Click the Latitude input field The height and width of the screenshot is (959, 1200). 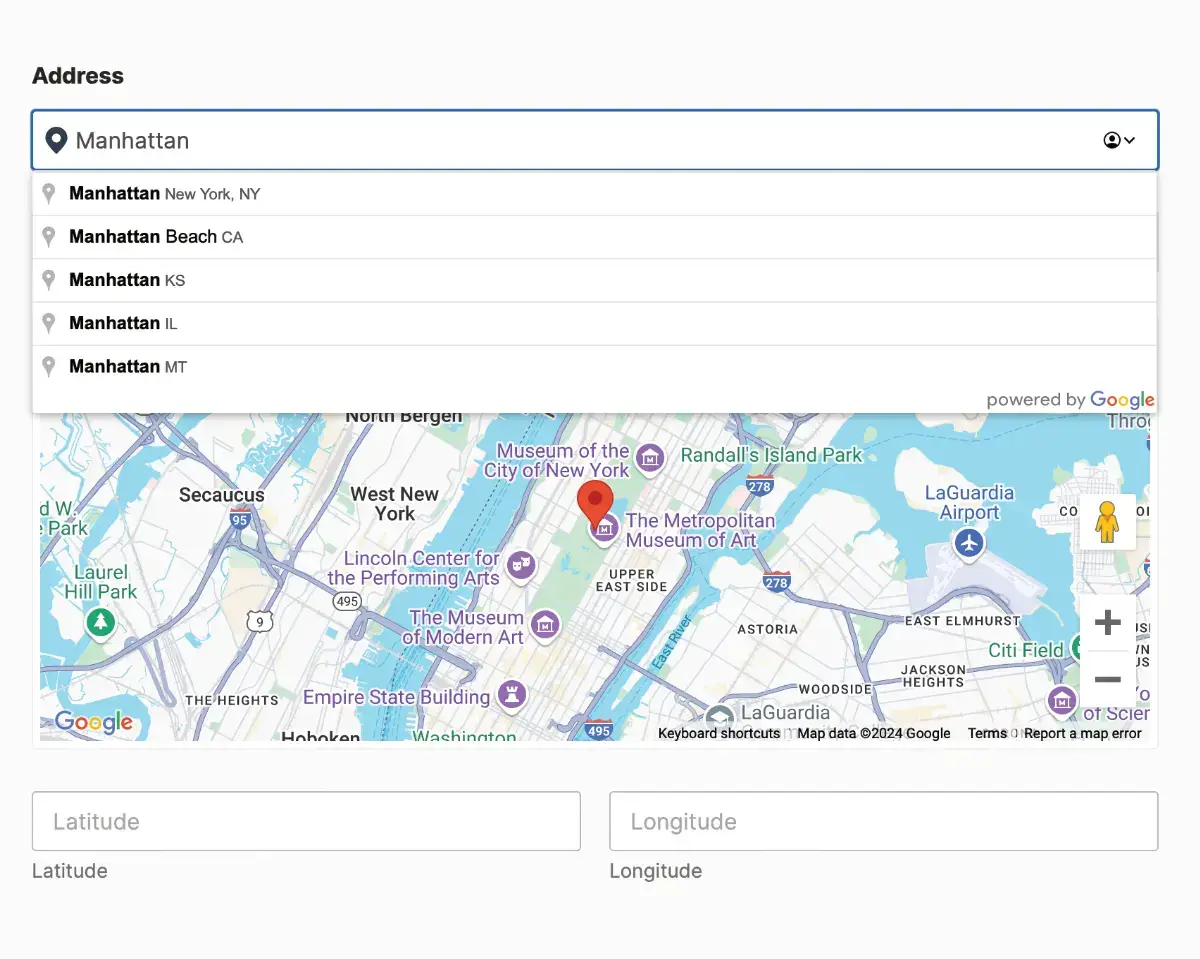click(x=305, y=821)
